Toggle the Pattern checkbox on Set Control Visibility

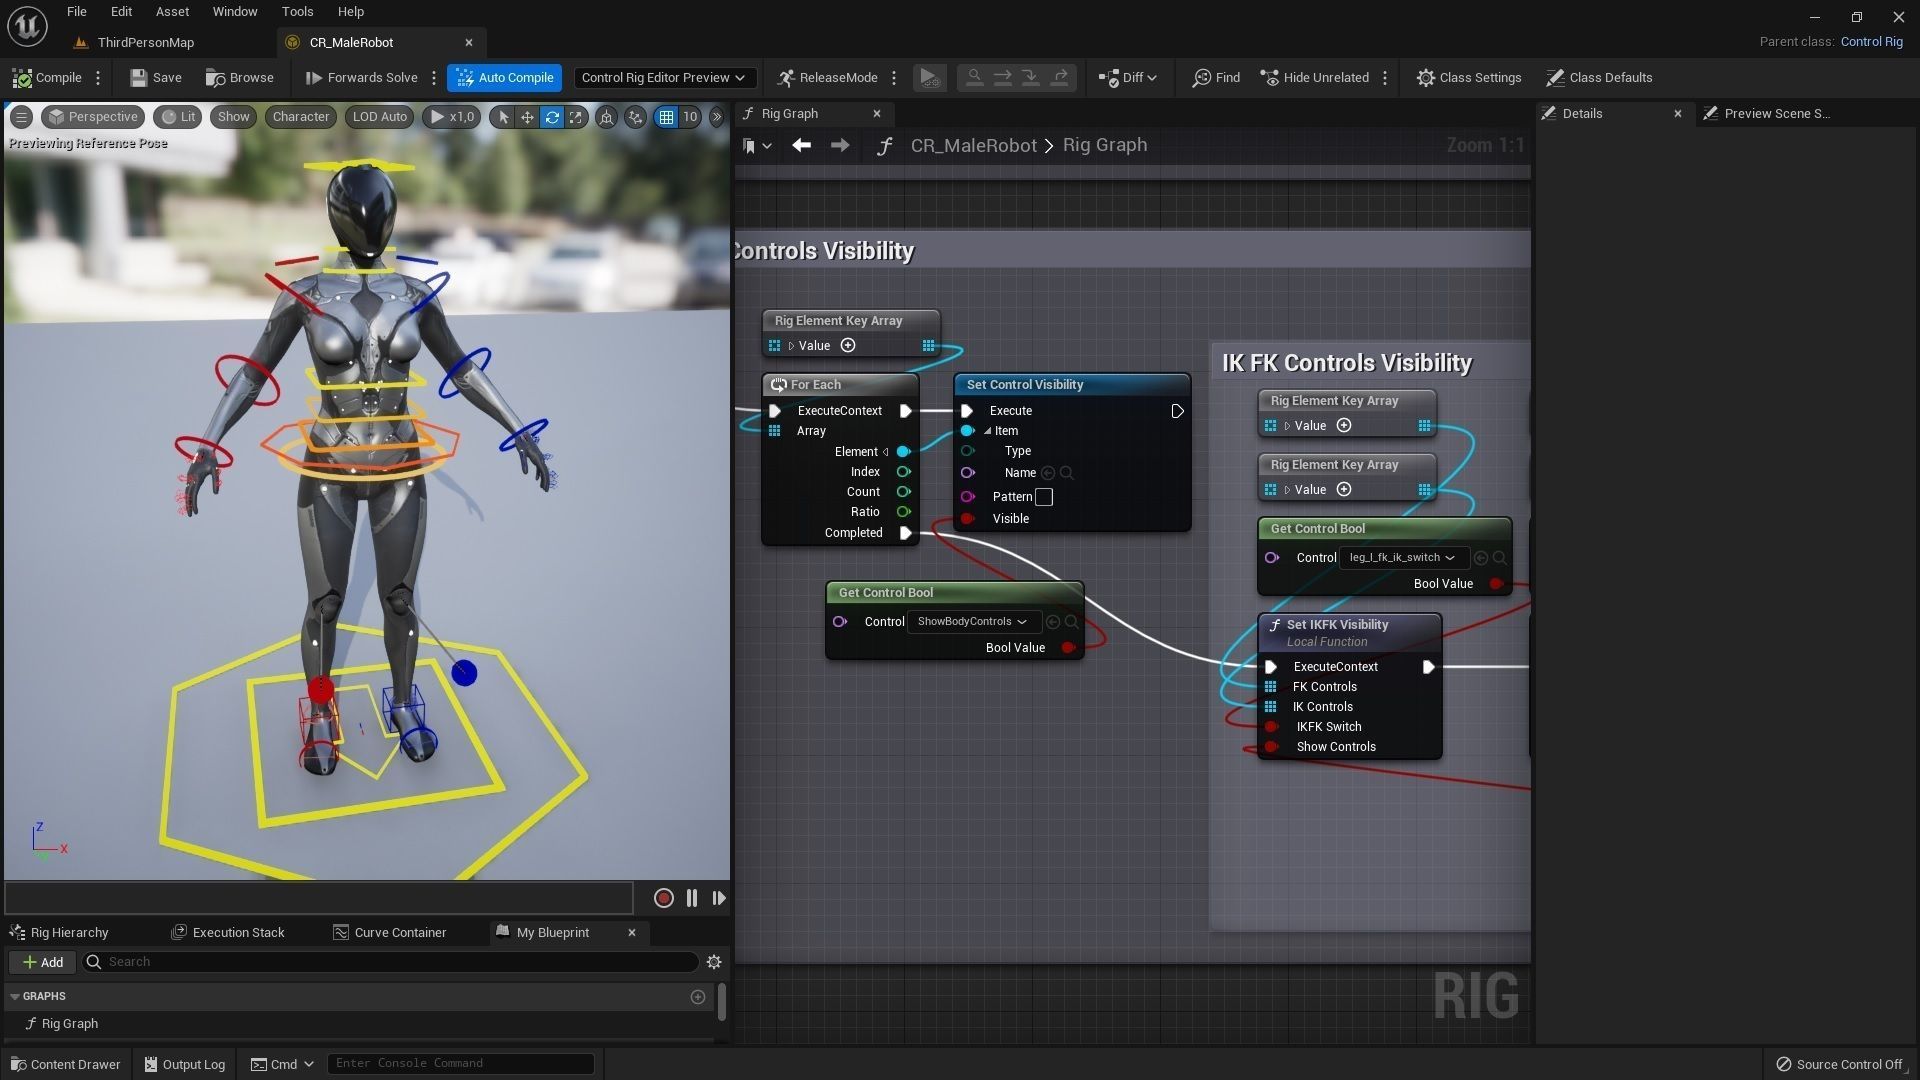[x=1044, y=497]
